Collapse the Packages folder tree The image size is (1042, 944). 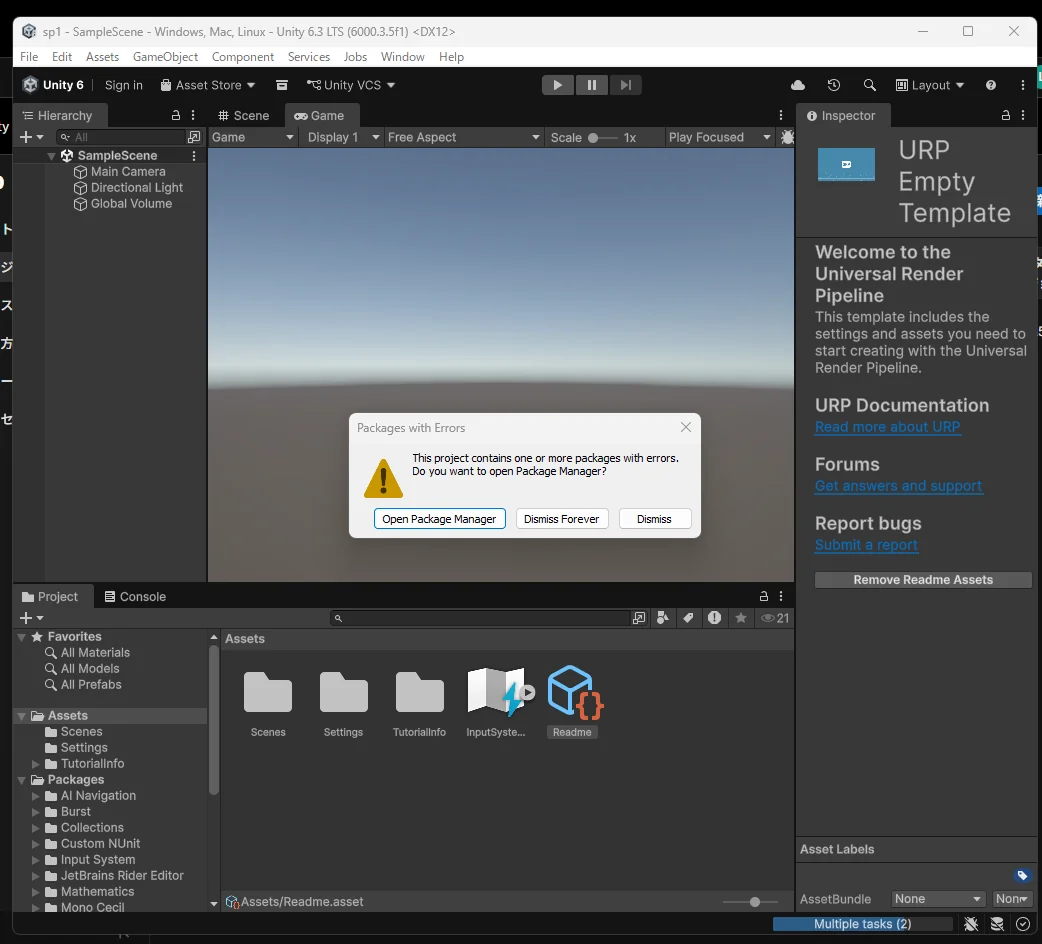22,780
